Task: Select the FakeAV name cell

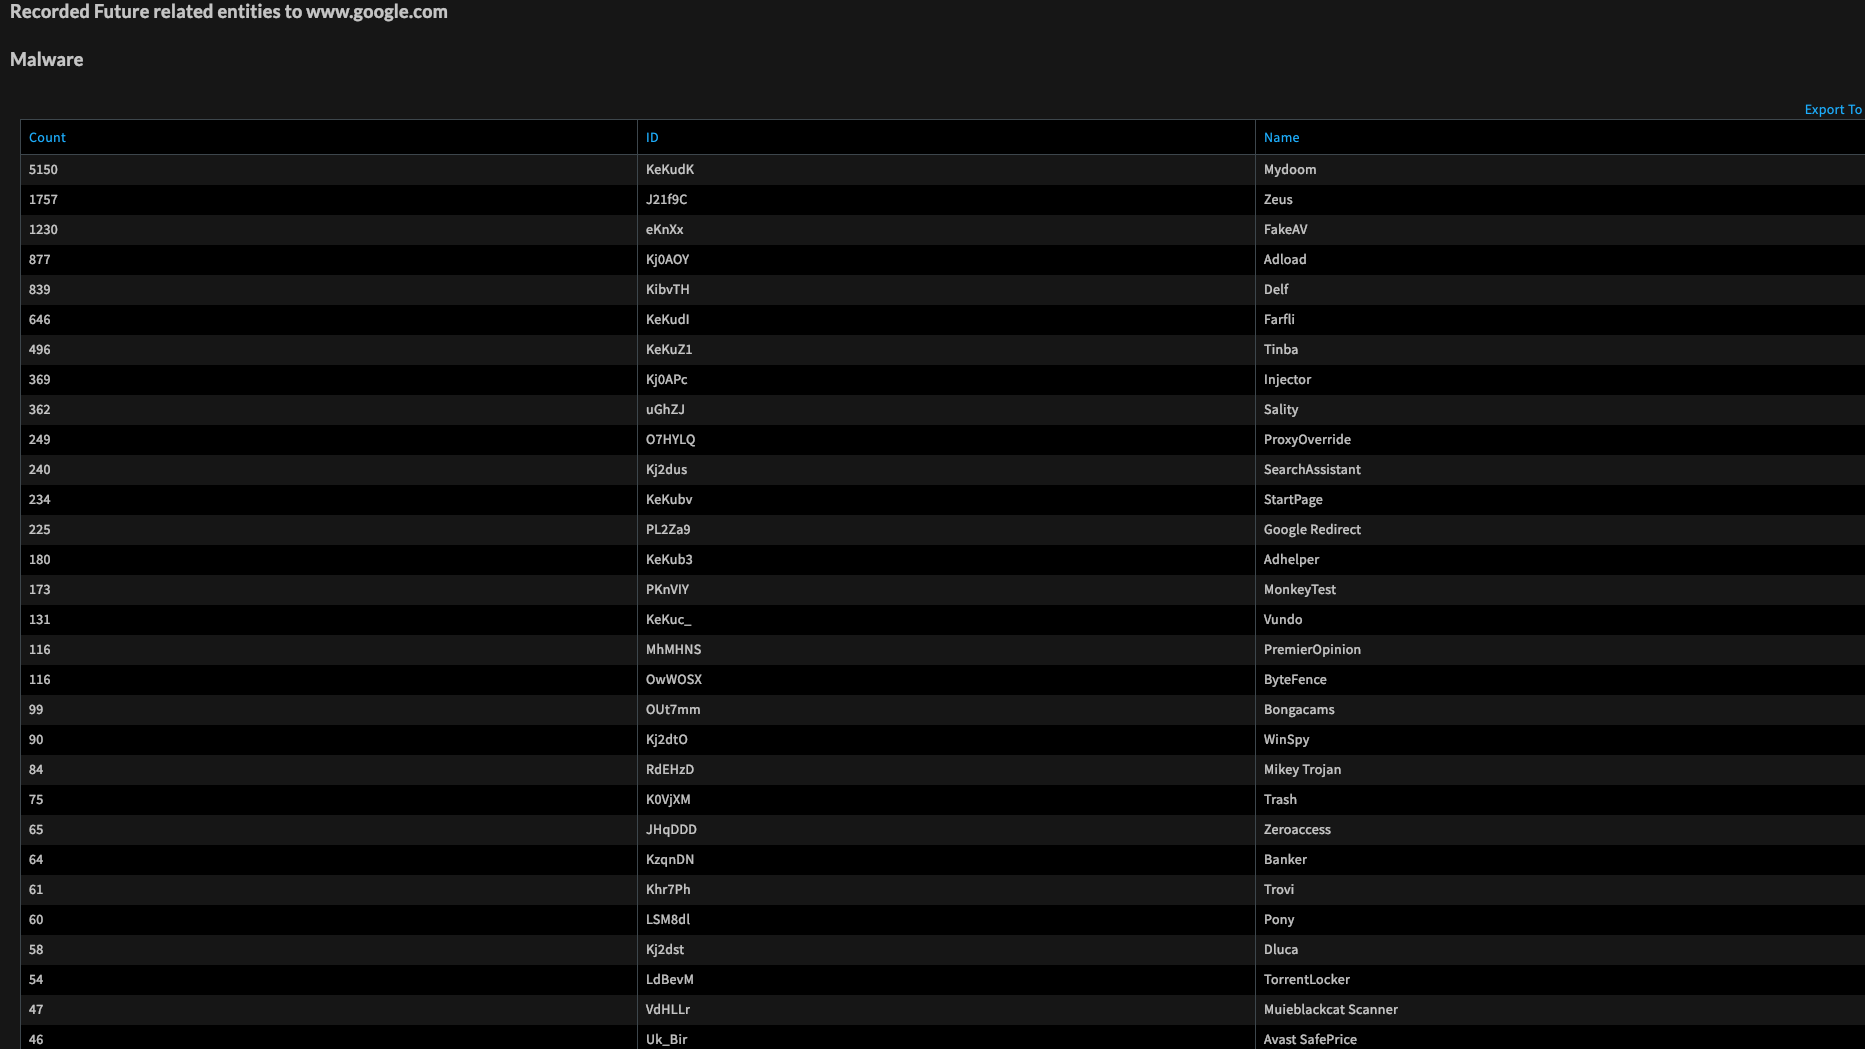Action: (x=1285, y=230)
